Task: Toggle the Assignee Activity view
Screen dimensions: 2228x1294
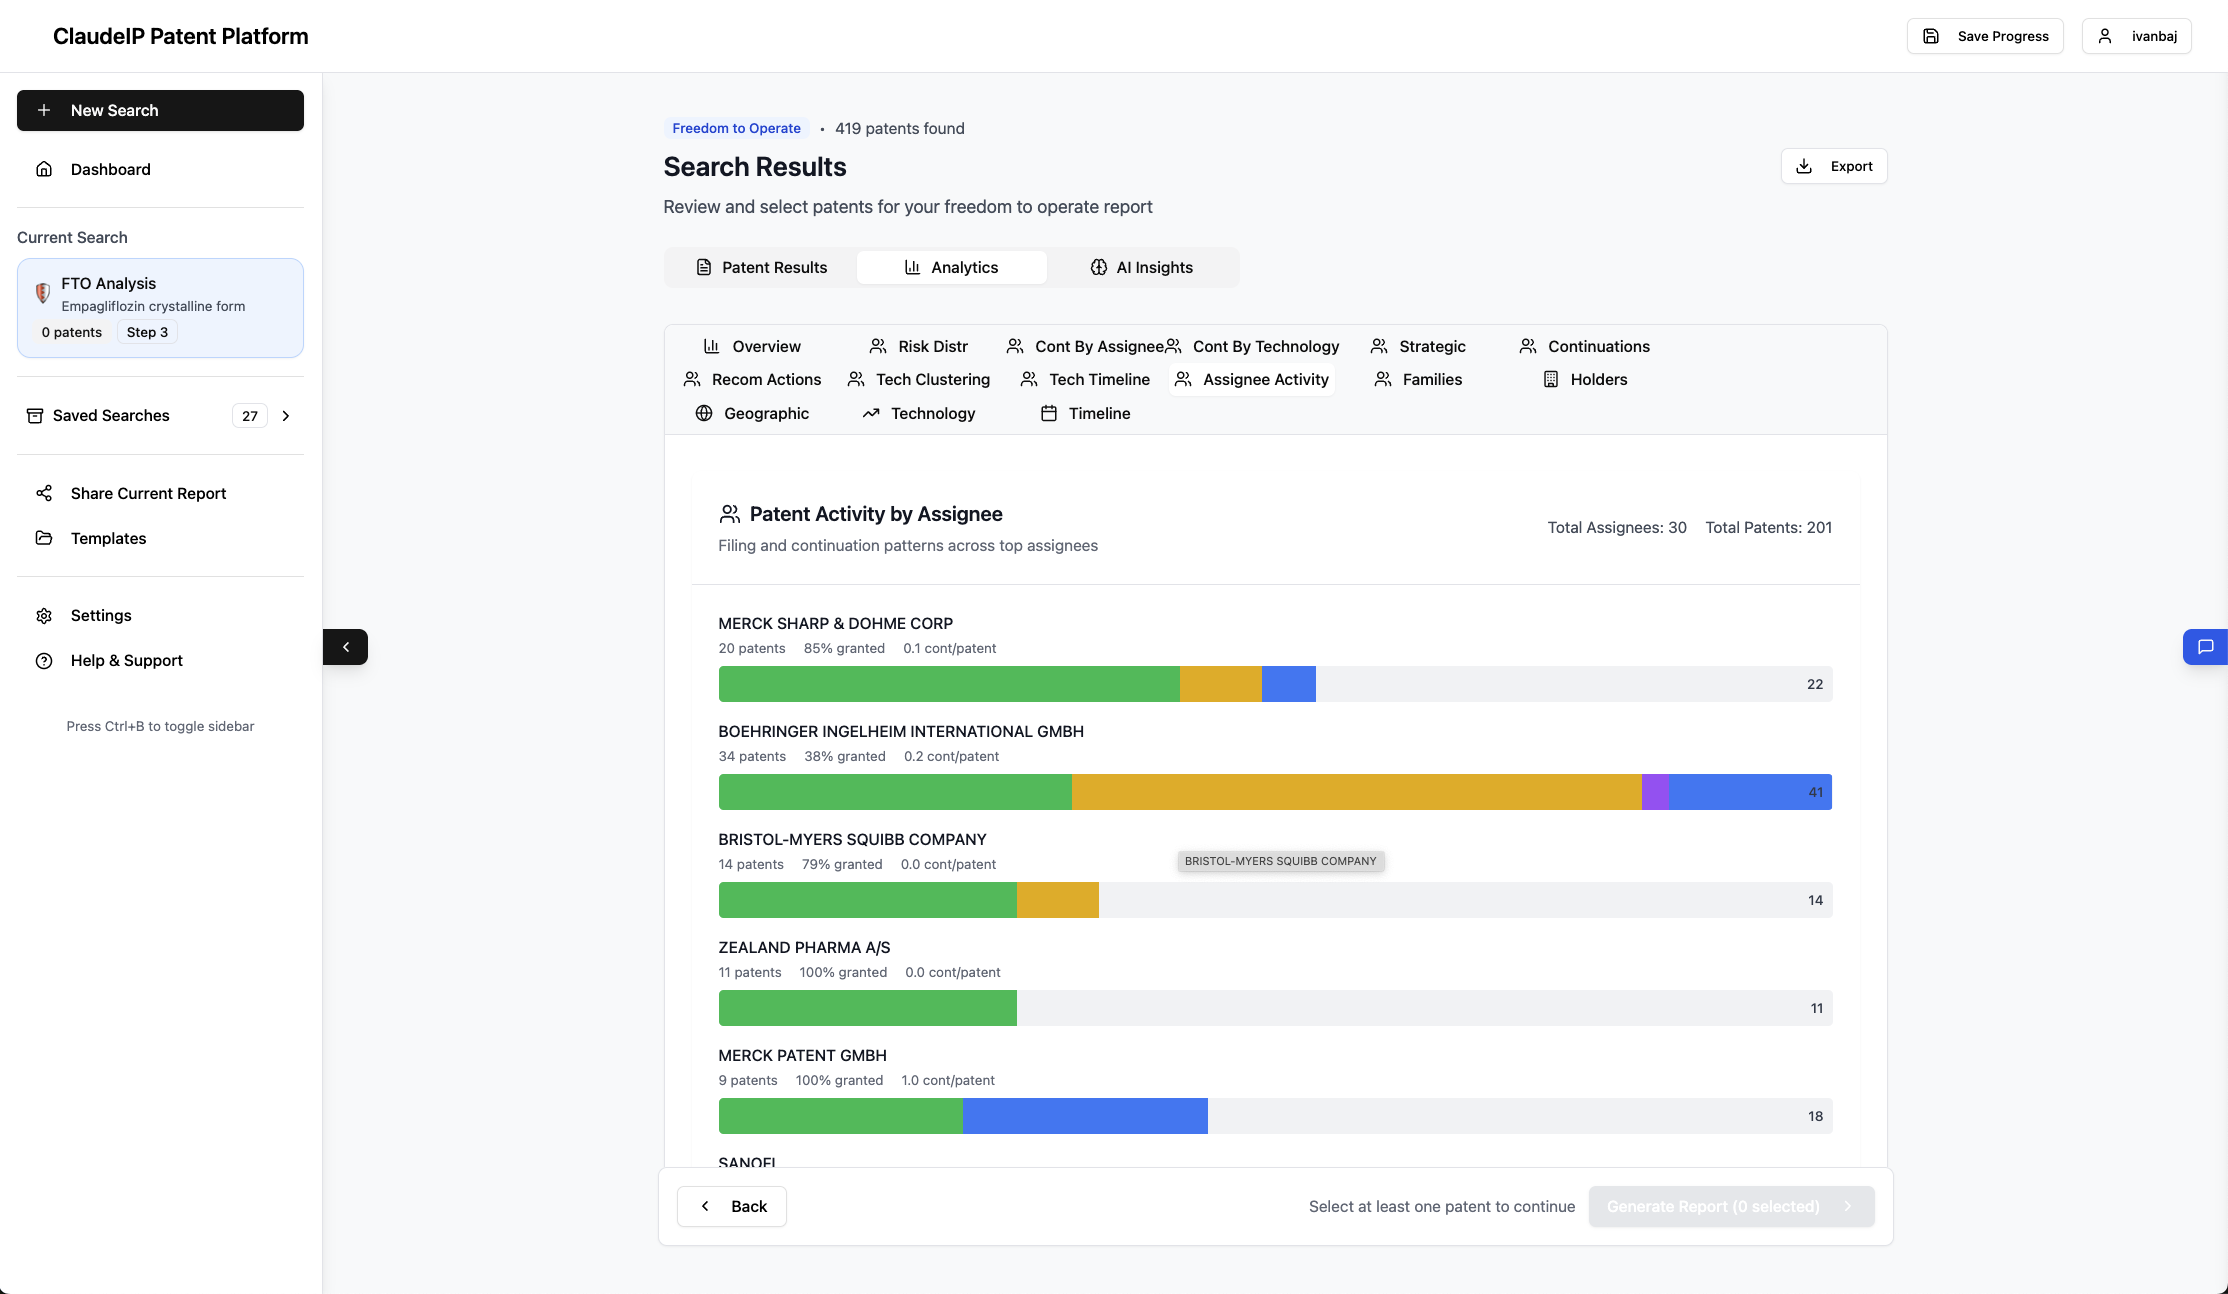Action: [x=1251, y=379]
